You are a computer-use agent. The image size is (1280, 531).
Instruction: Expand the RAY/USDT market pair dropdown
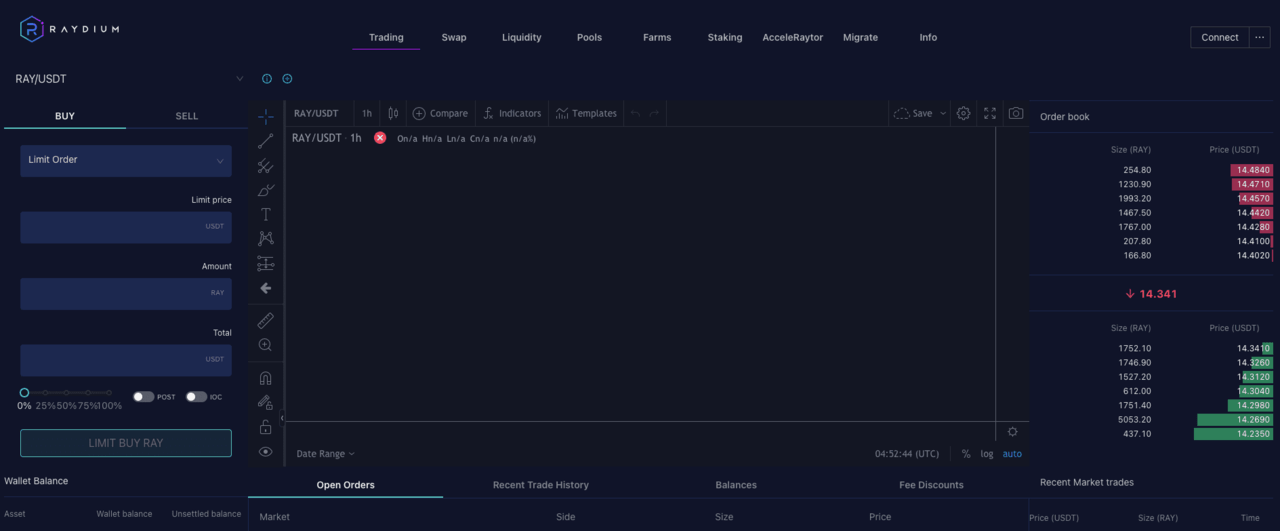[239, 79]
